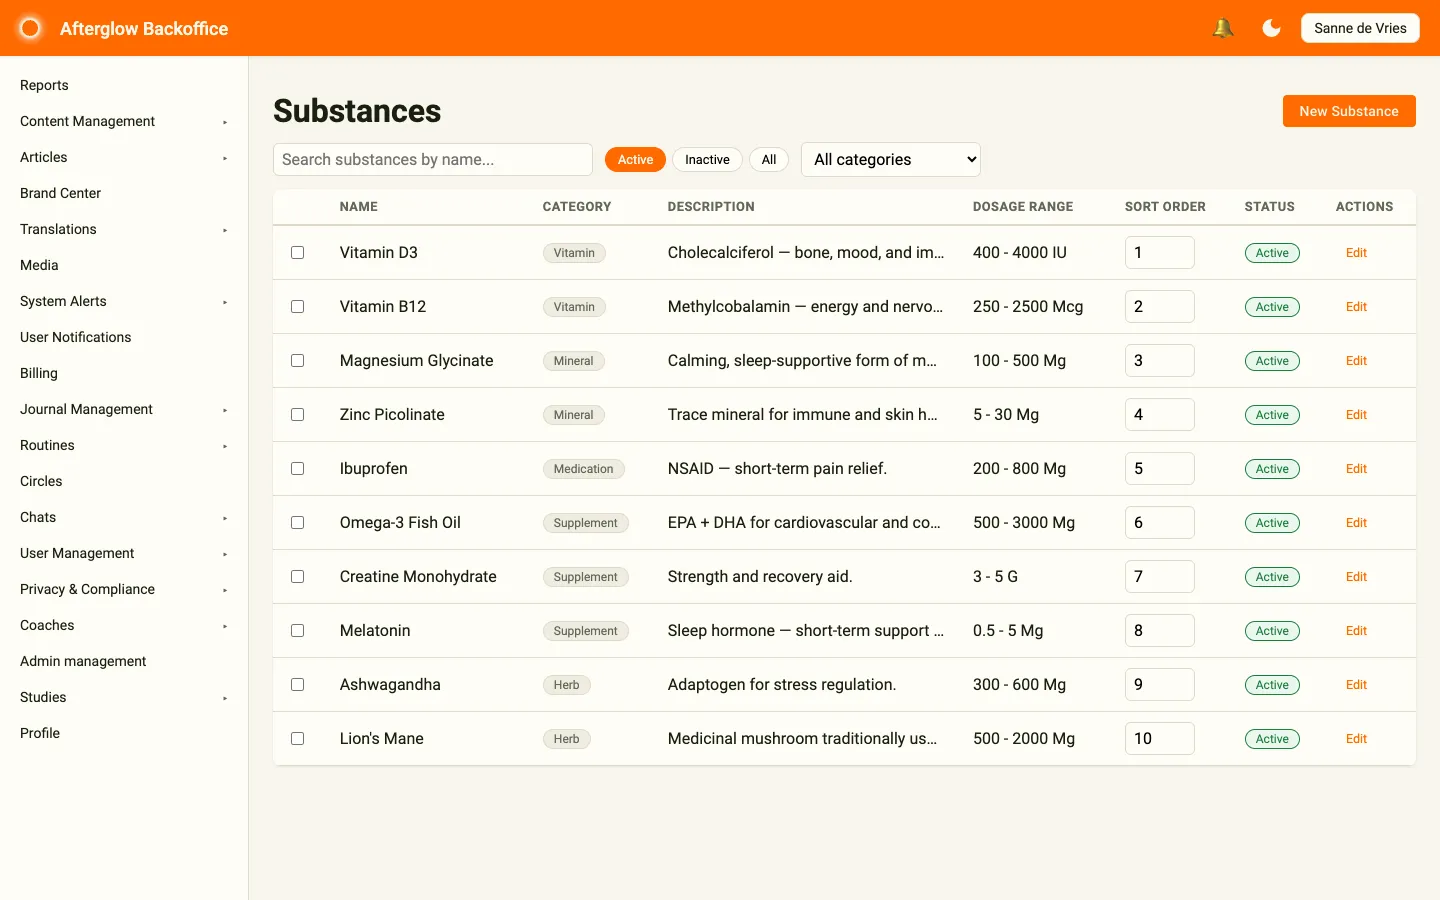Click the Vitamin category badge for Vitamin D3
The height and width of the screenshot is (900, 1440).
pyautogui.click(x=574, y=253)
